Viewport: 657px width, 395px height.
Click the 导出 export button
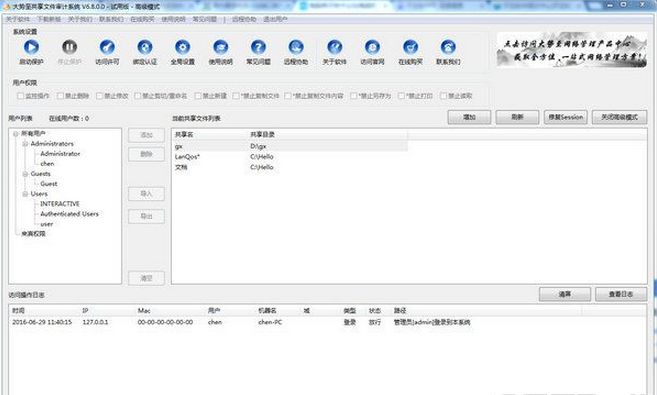146,217
